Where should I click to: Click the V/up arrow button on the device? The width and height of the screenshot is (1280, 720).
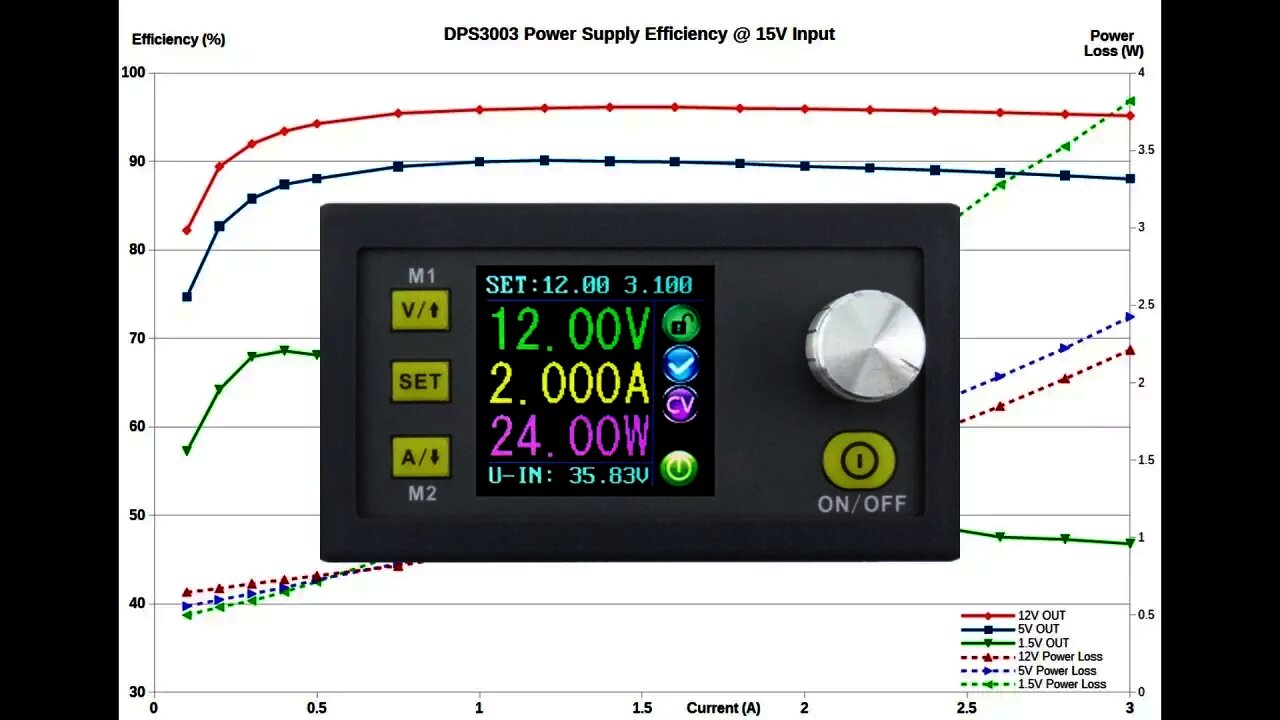pyautogui.click(x=420, y=310)
